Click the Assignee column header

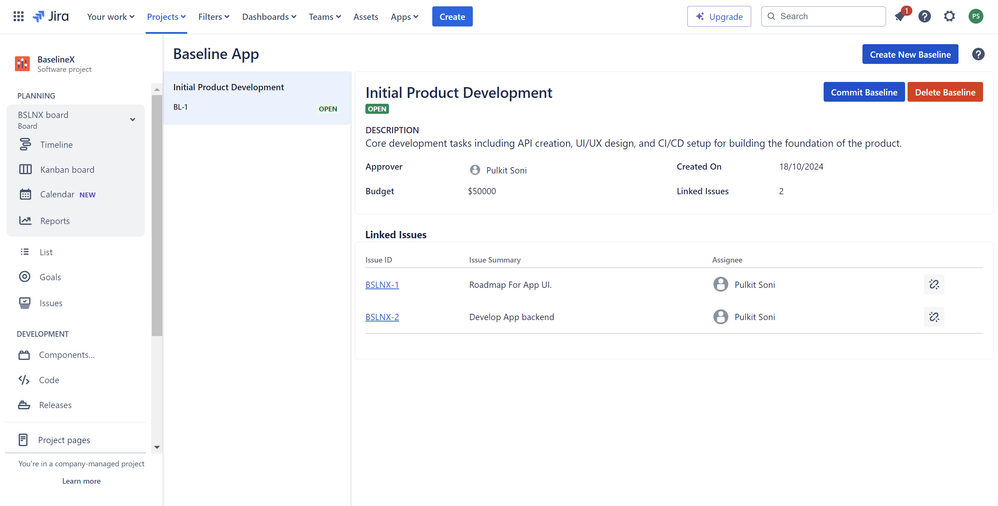coord(727,260)
